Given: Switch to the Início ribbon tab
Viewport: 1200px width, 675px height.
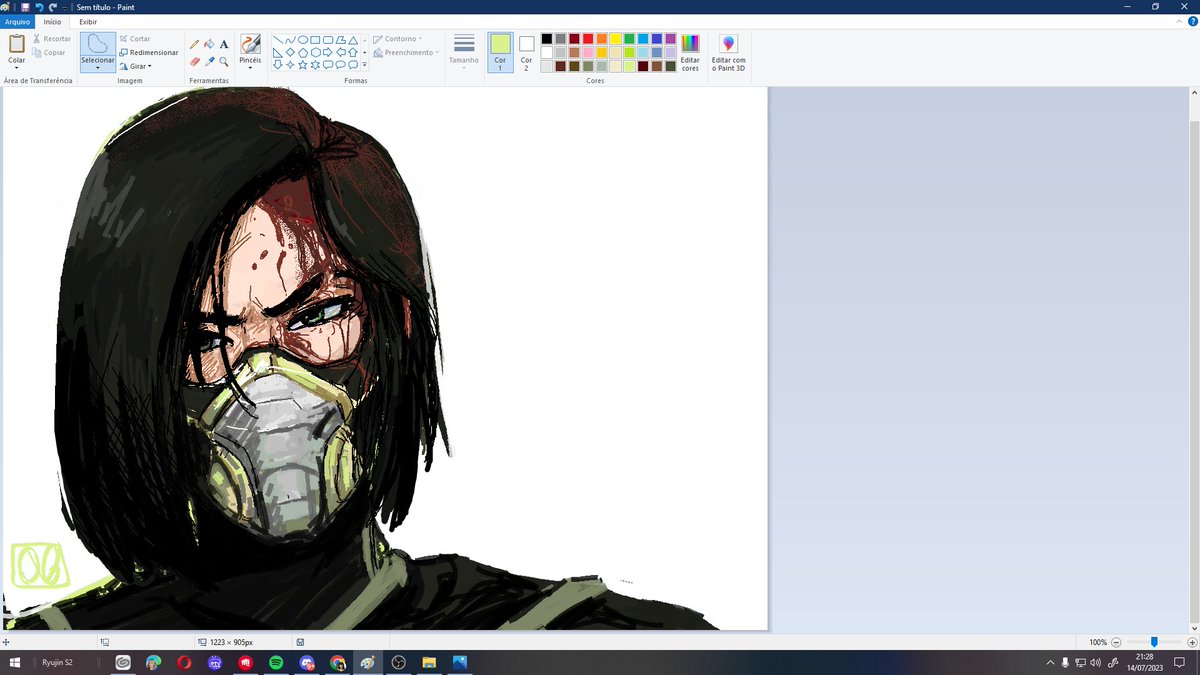Looking at the screenshot, I should pyautogui.click(x=52, y=21).
